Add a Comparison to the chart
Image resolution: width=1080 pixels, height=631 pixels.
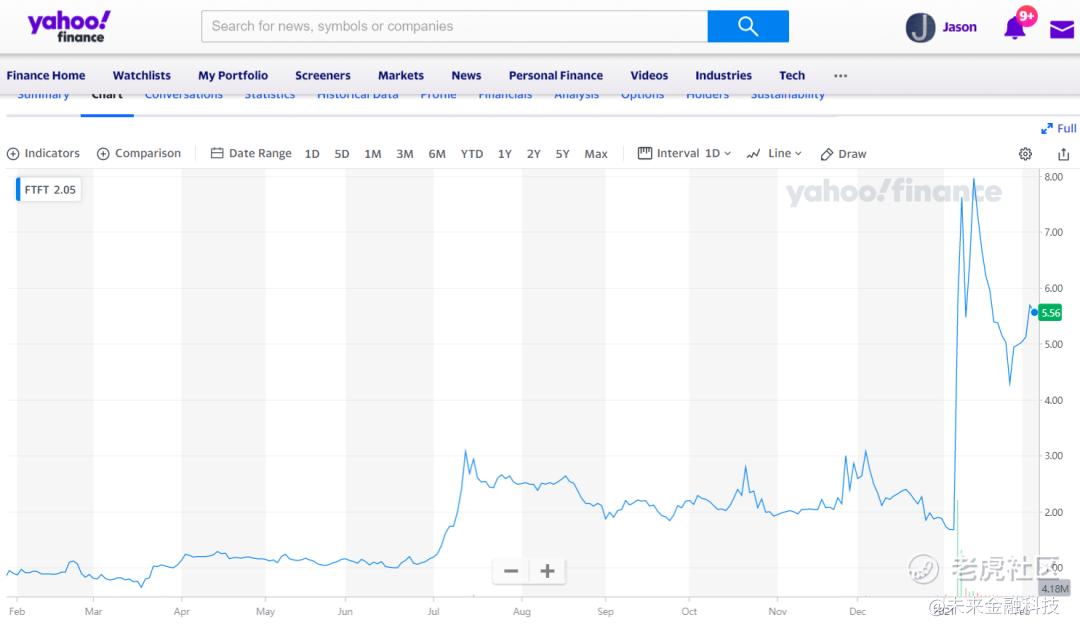coord(139,153)
